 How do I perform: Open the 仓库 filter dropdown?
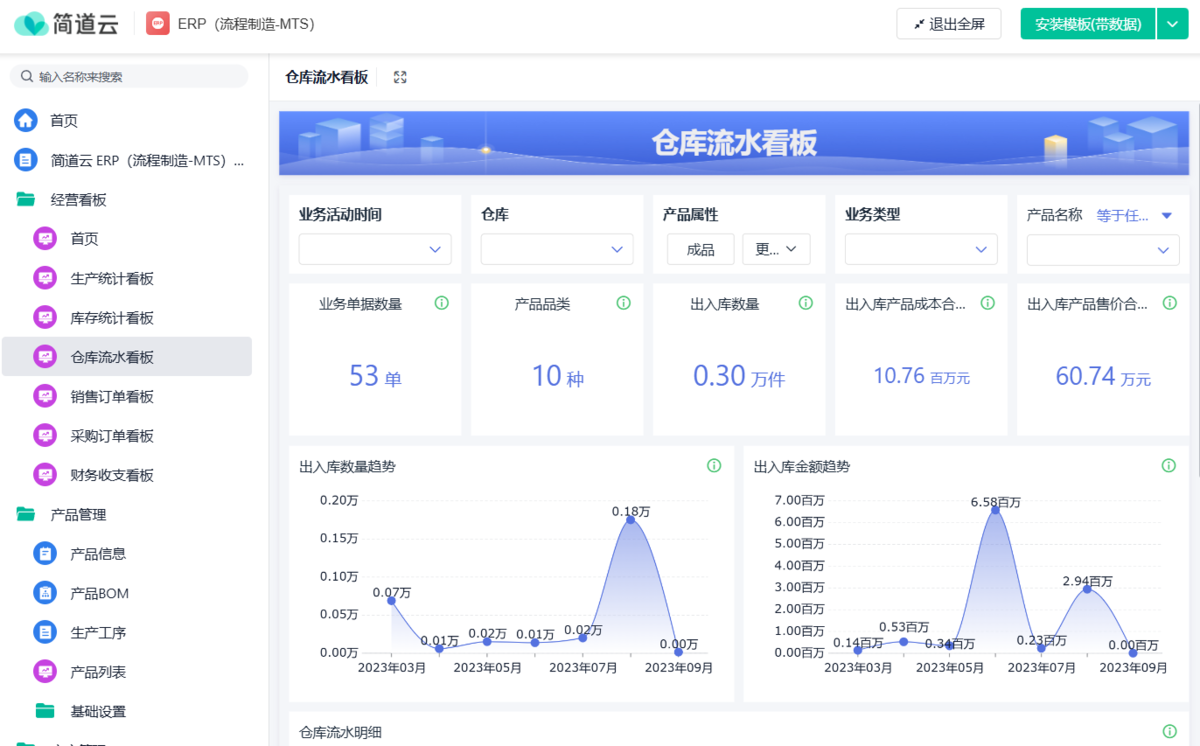click(557, 249)
